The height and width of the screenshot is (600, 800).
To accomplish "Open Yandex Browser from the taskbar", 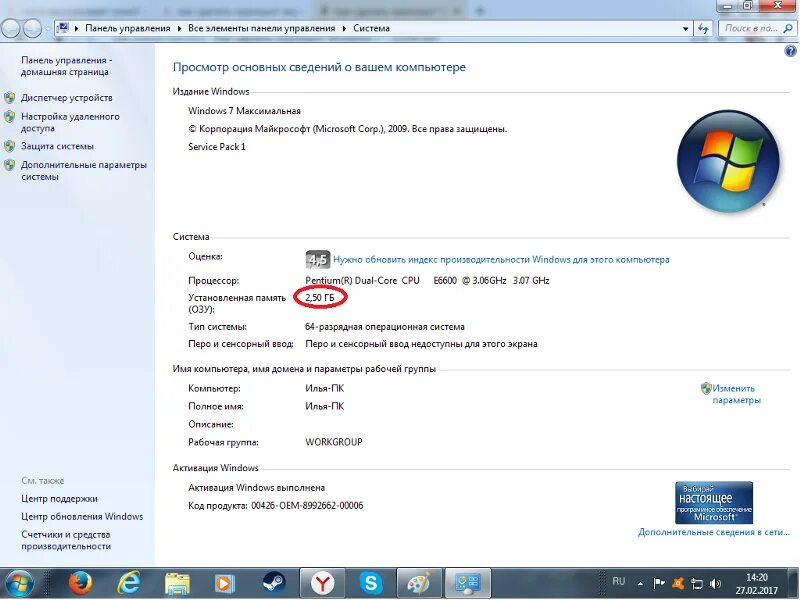I will 322,583.
